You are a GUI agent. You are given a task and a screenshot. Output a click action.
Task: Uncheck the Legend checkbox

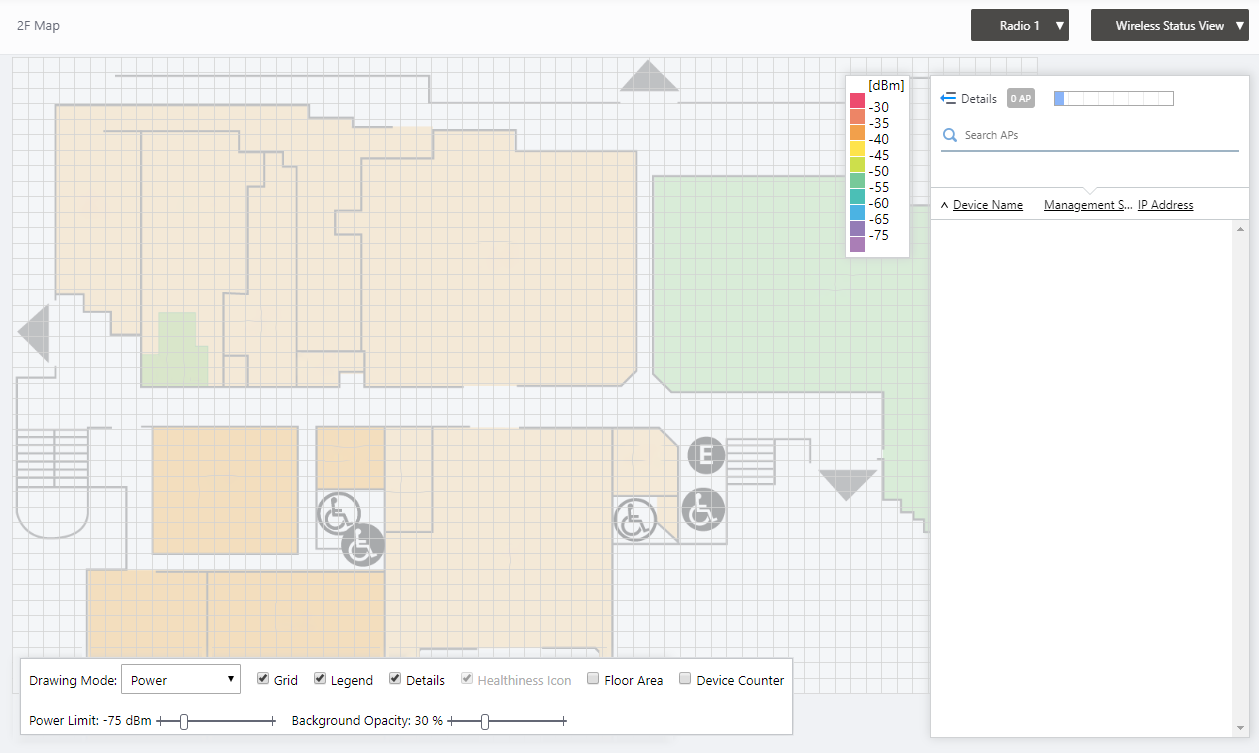click(x=320, y=679)
